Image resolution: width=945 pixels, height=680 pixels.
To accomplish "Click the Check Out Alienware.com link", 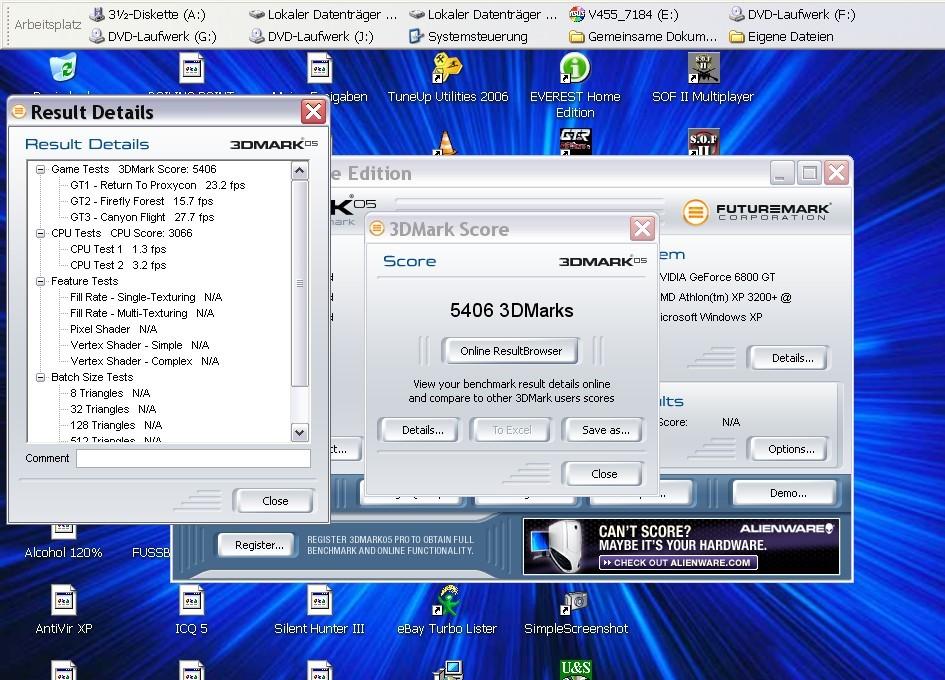I will (x=678, y=562).
